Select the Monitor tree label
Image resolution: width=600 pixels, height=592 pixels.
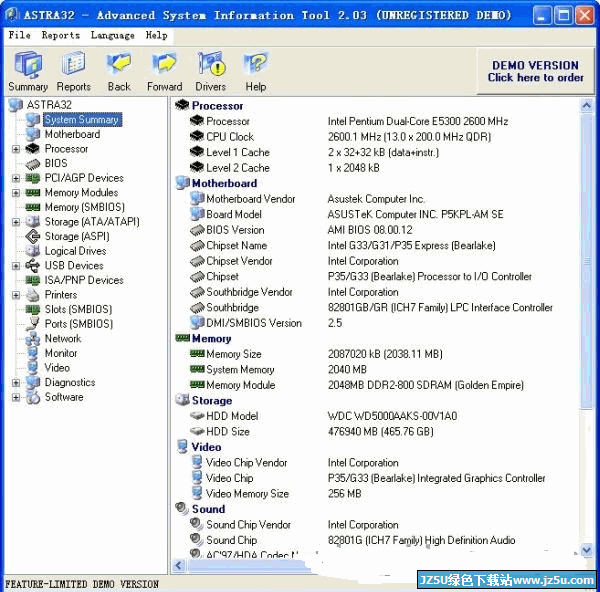[x=61, y=353]
